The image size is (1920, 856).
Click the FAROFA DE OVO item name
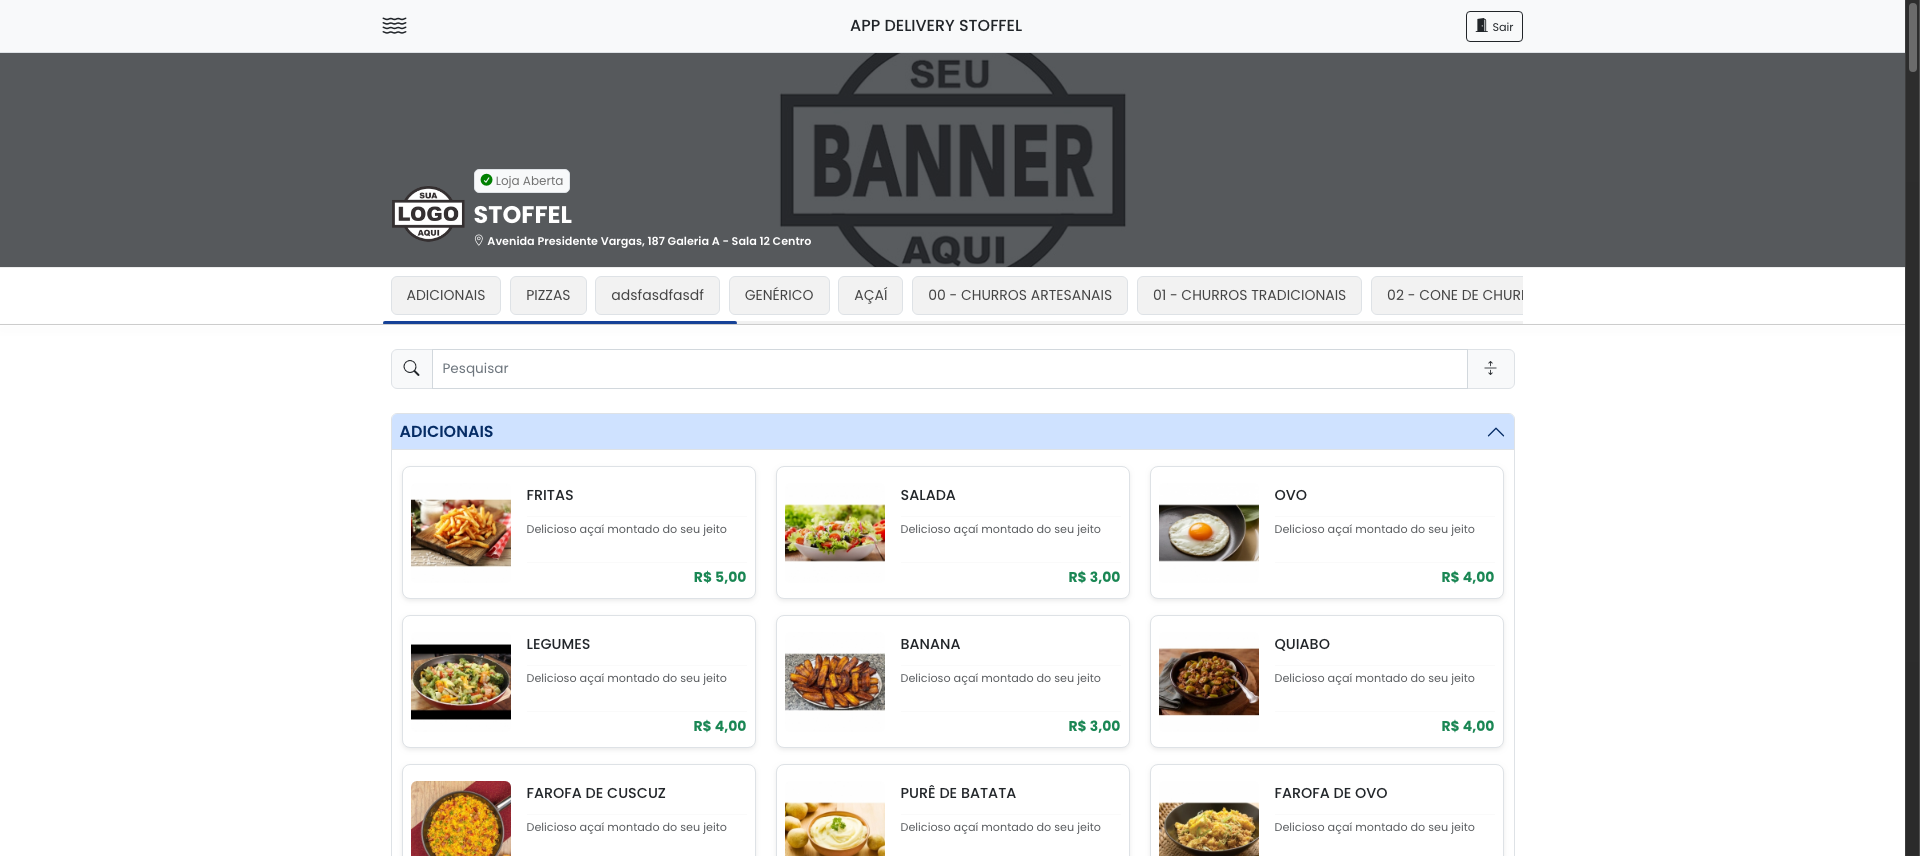1331,794
